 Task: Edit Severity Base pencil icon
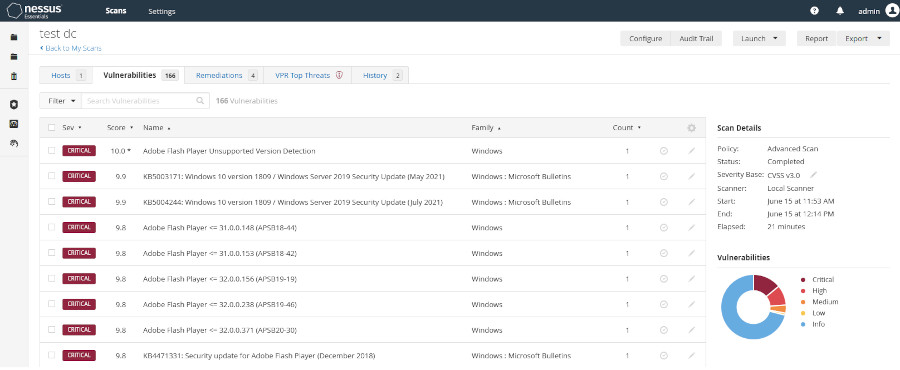pyautogui.click(x=813, y=174)
